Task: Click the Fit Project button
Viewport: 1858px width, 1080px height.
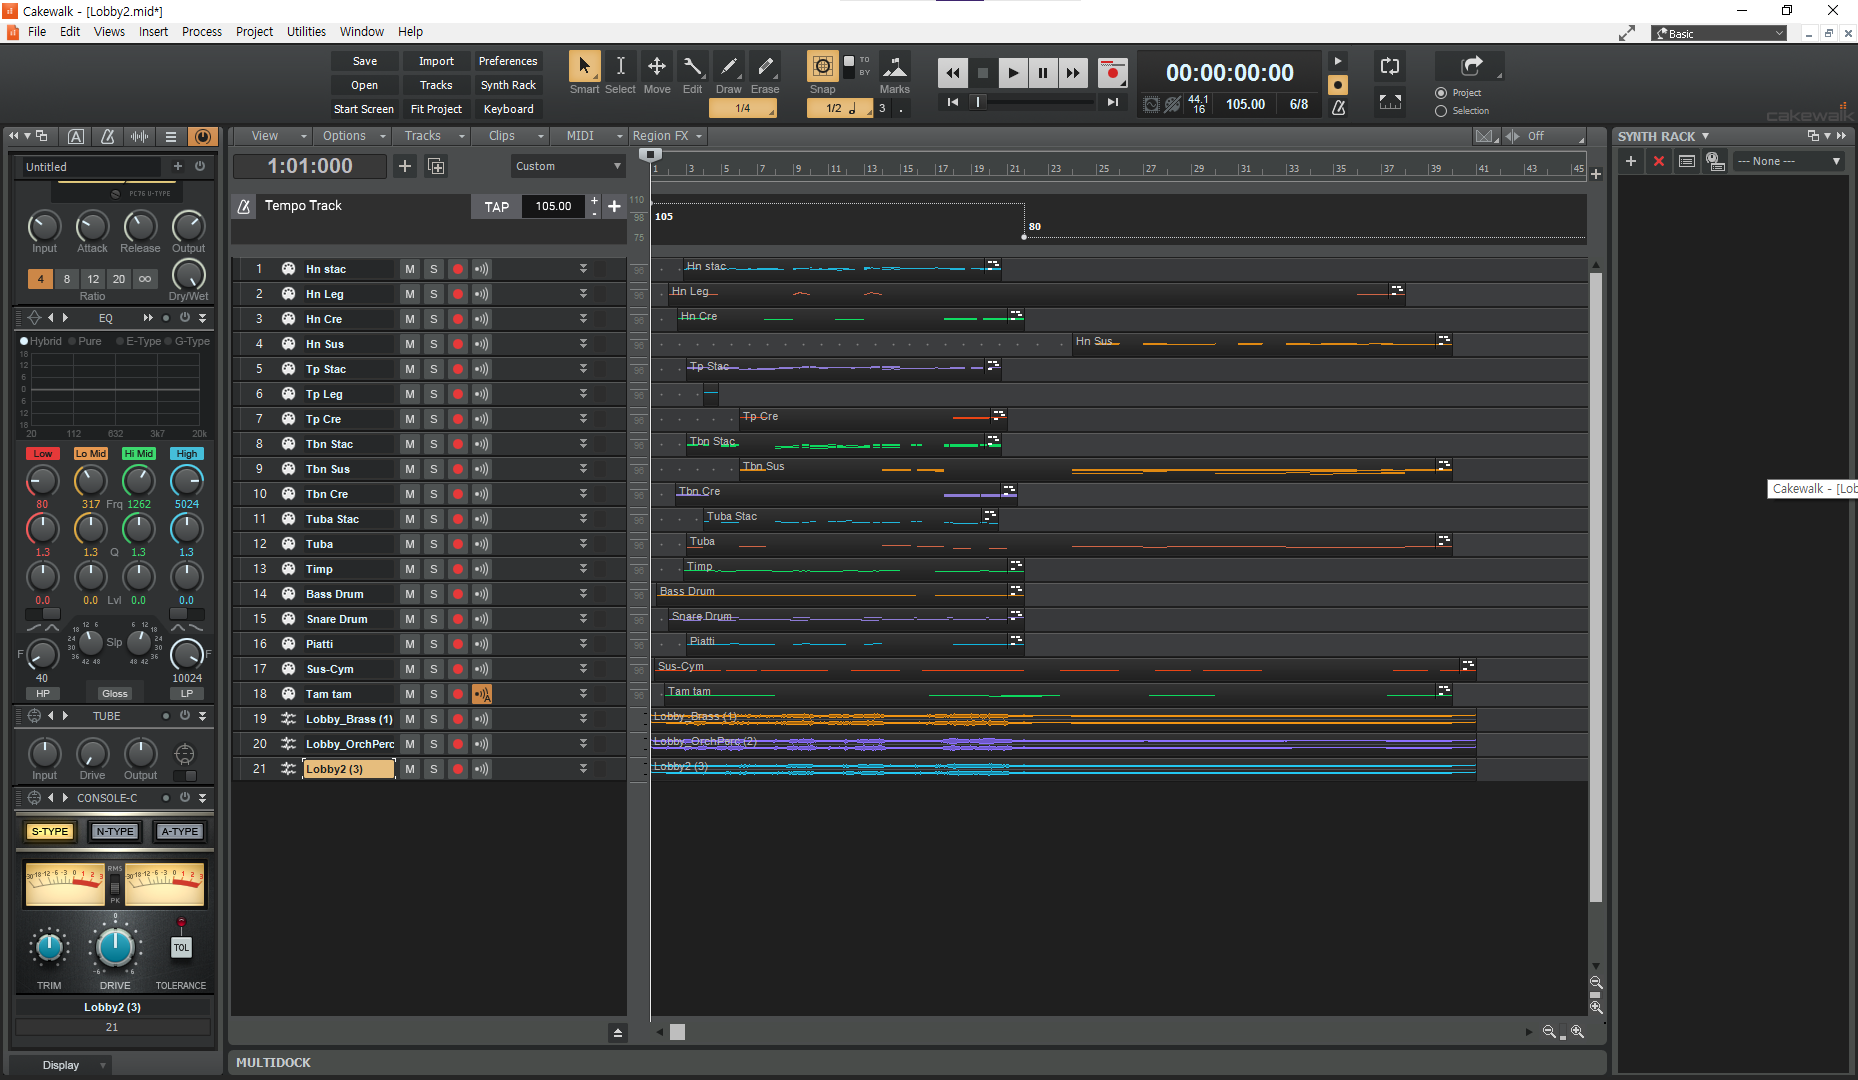Action: 436,109
